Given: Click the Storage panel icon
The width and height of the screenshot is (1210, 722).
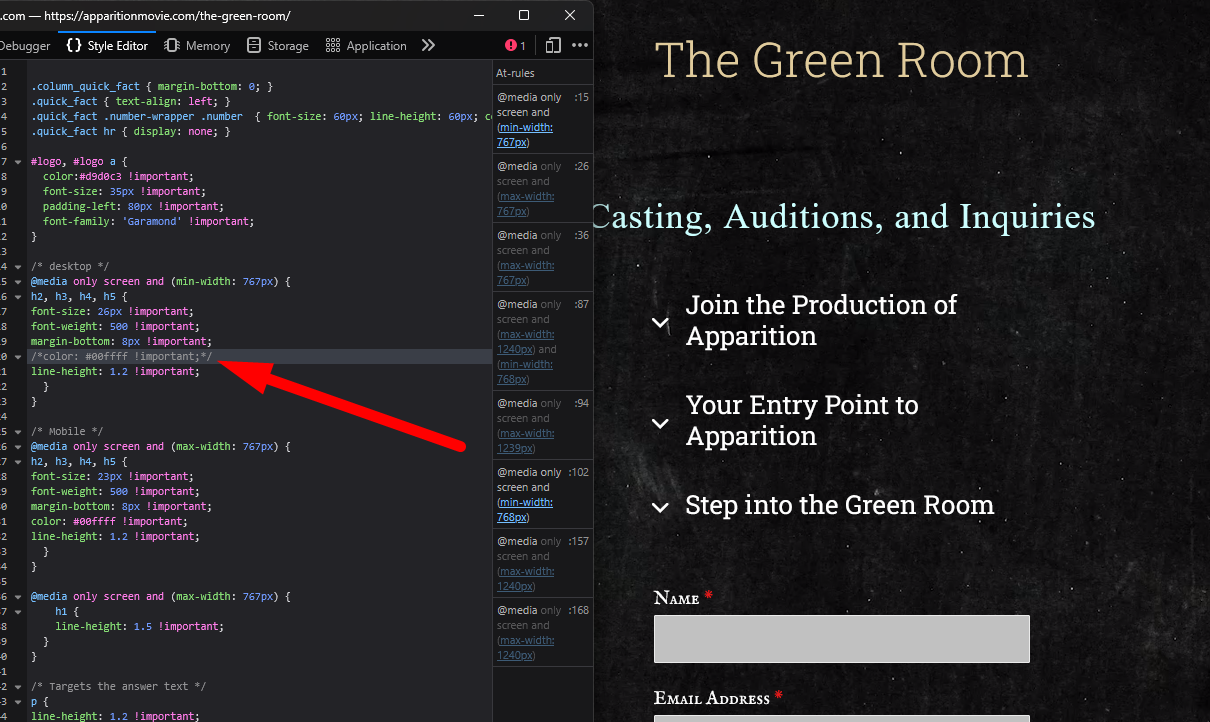Looking at the screenshot, I should tap(254, 46).
